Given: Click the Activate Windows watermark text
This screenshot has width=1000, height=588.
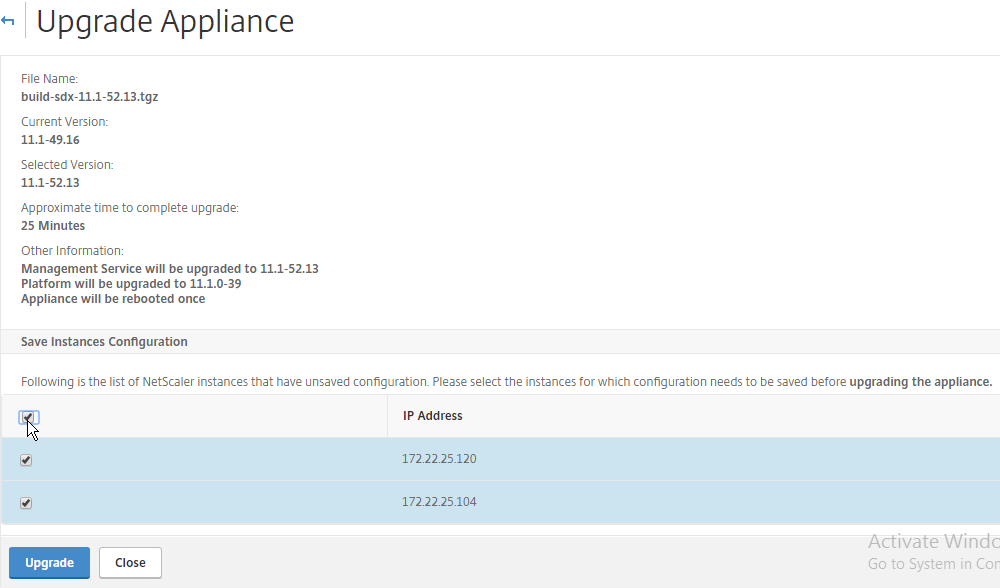Looking at the screenshot, I should tap(934, 541).
